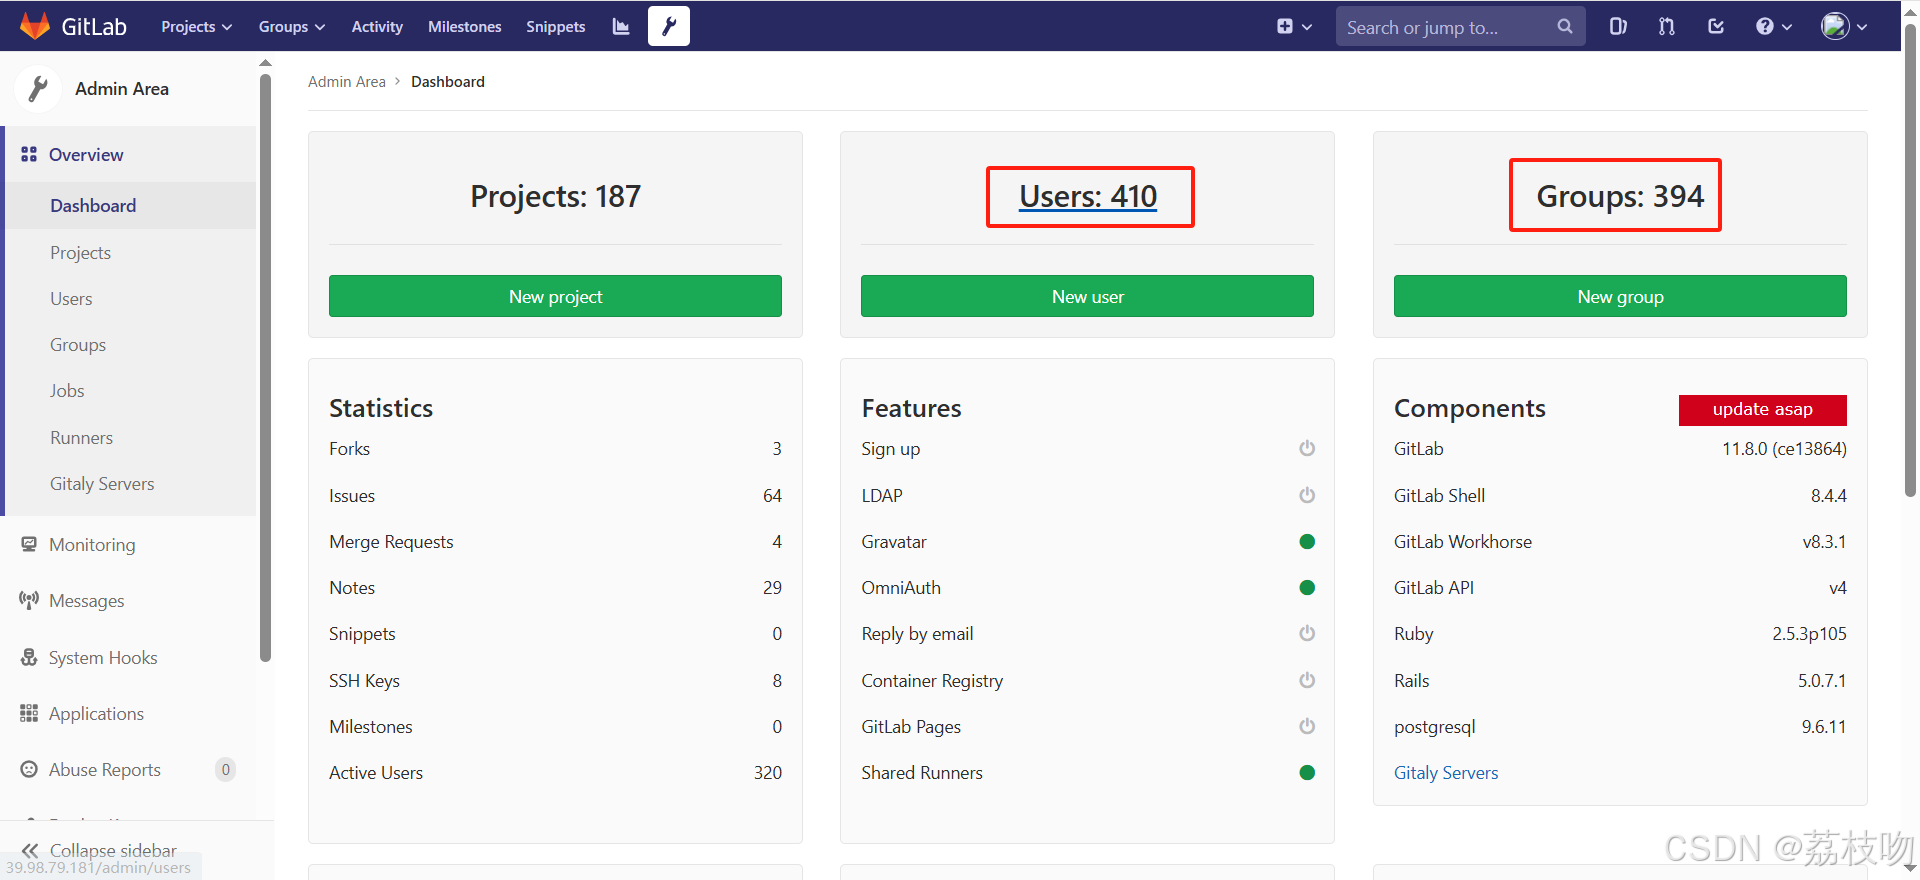Click GitLab version 11.8.0 (ce13864)
This screenshot has width=1920, height=880.
[x=1784, y=449]
